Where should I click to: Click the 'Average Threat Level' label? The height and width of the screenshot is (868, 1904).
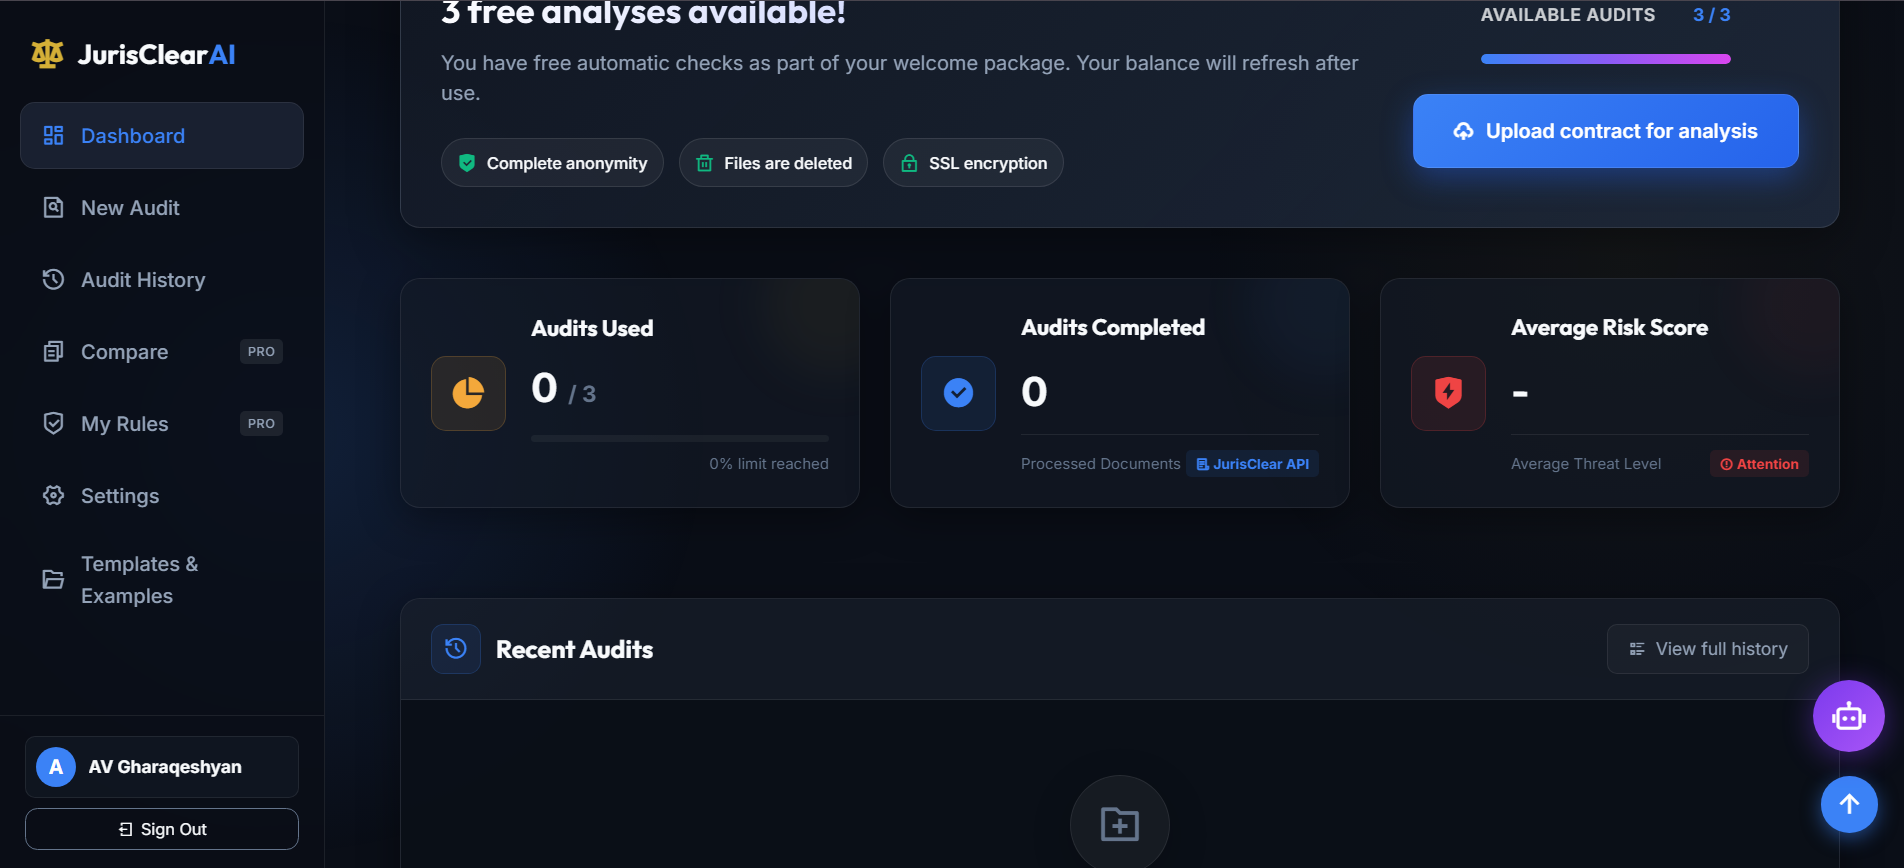tap(1586, 464)
